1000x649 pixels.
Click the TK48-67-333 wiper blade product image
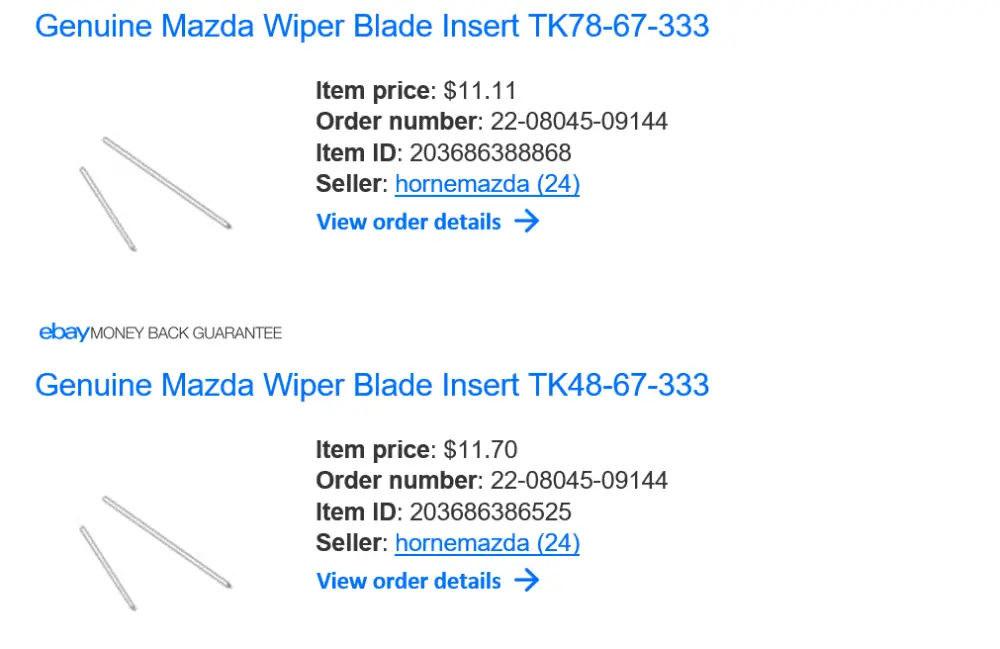point(155,552)
